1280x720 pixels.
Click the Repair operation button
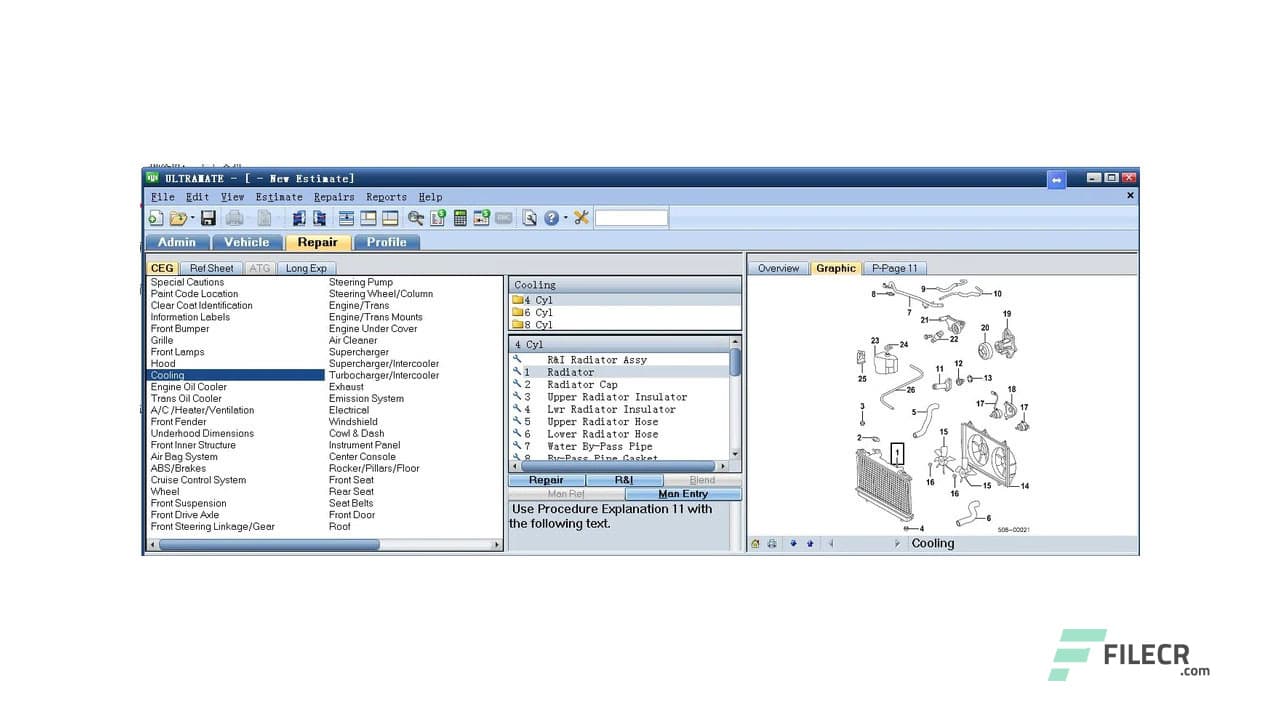(546, 480)
